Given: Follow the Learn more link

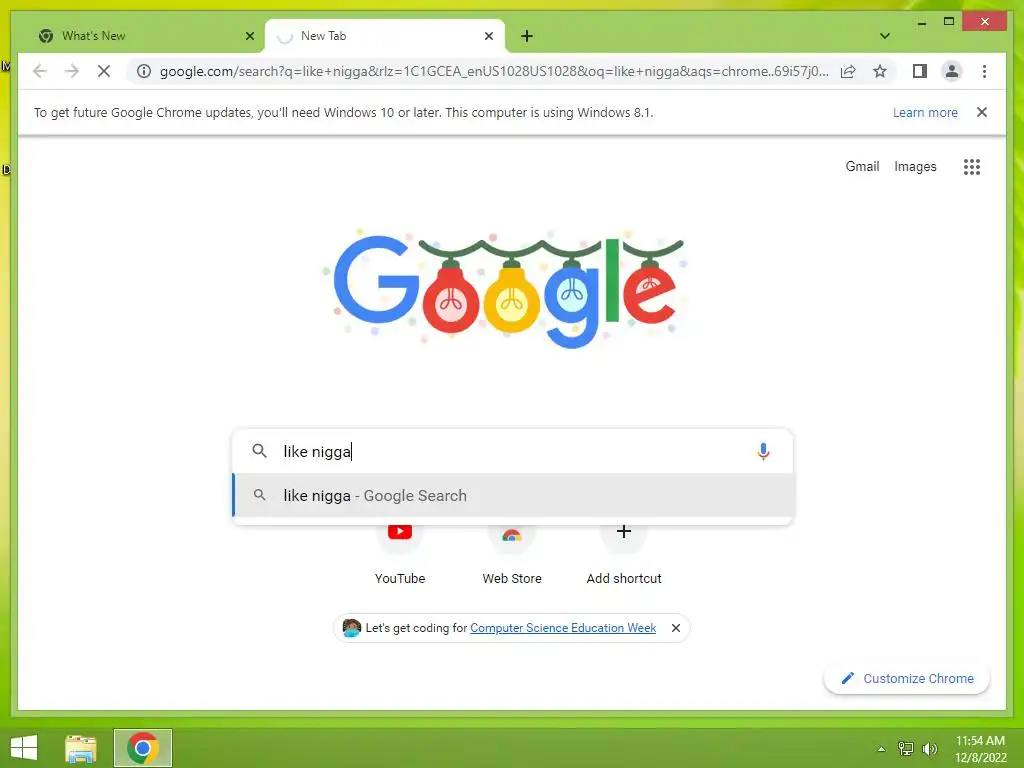Looking at the screenshot, I should [x=925, y=112].
